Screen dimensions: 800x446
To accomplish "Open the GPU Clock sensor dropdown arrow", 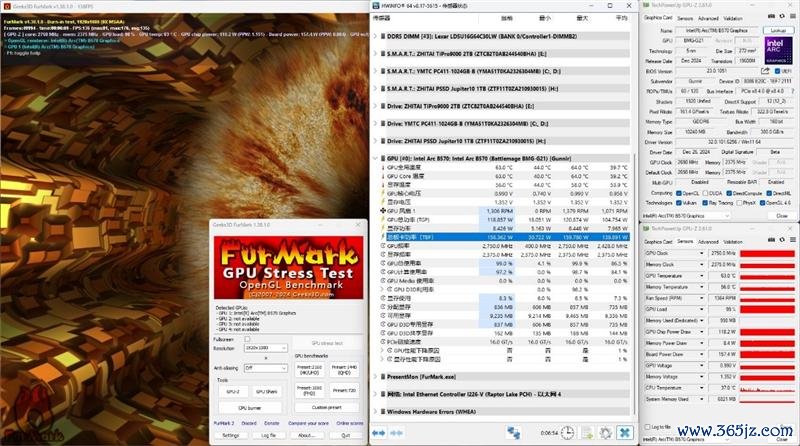I will click(702, 253).
